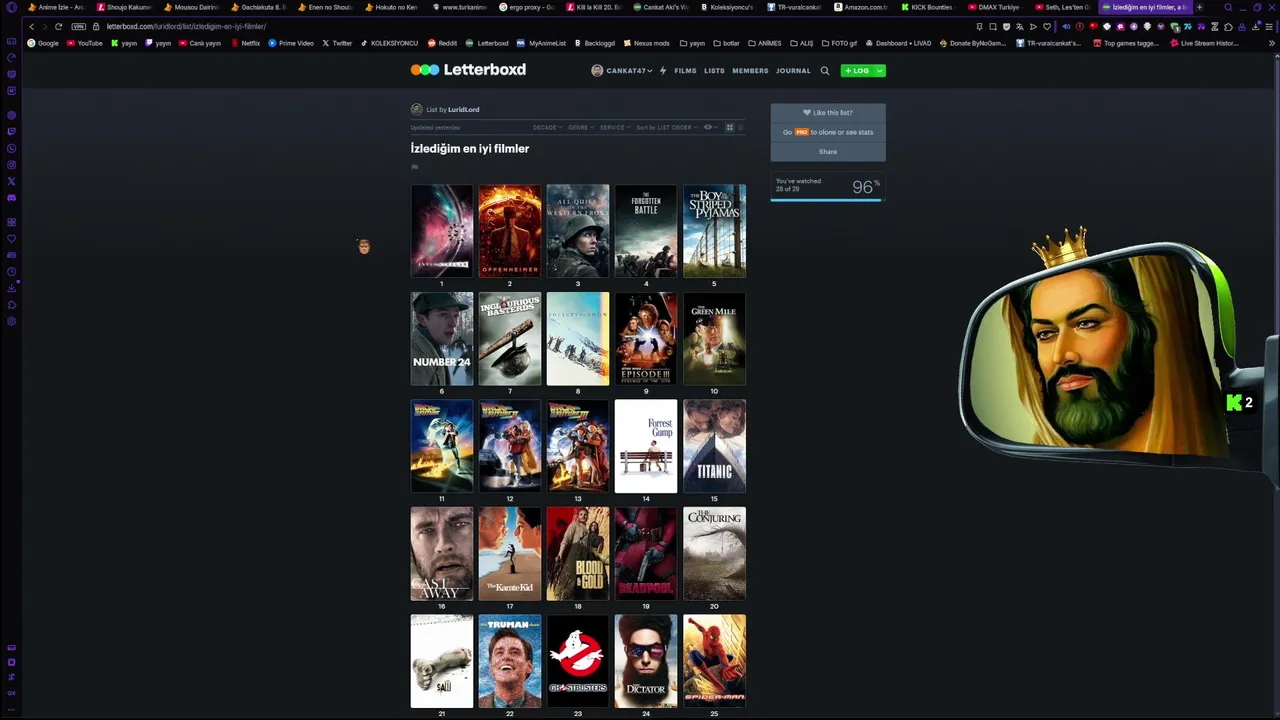Image resolution: width=1280 pixels, height=720 pixels.
Task: Open the Deadpool poster
Action: click(646, 554)
